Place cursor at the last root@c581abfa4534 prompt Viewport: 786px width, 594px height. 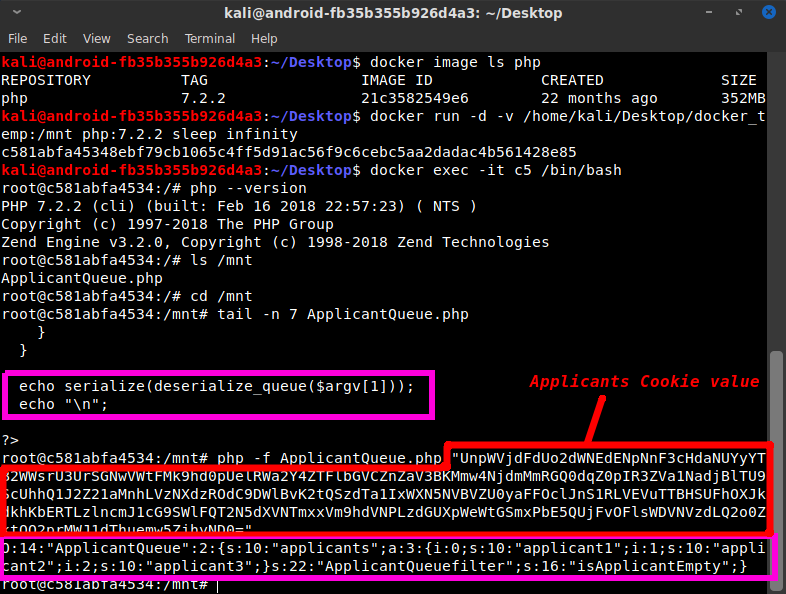218,585
